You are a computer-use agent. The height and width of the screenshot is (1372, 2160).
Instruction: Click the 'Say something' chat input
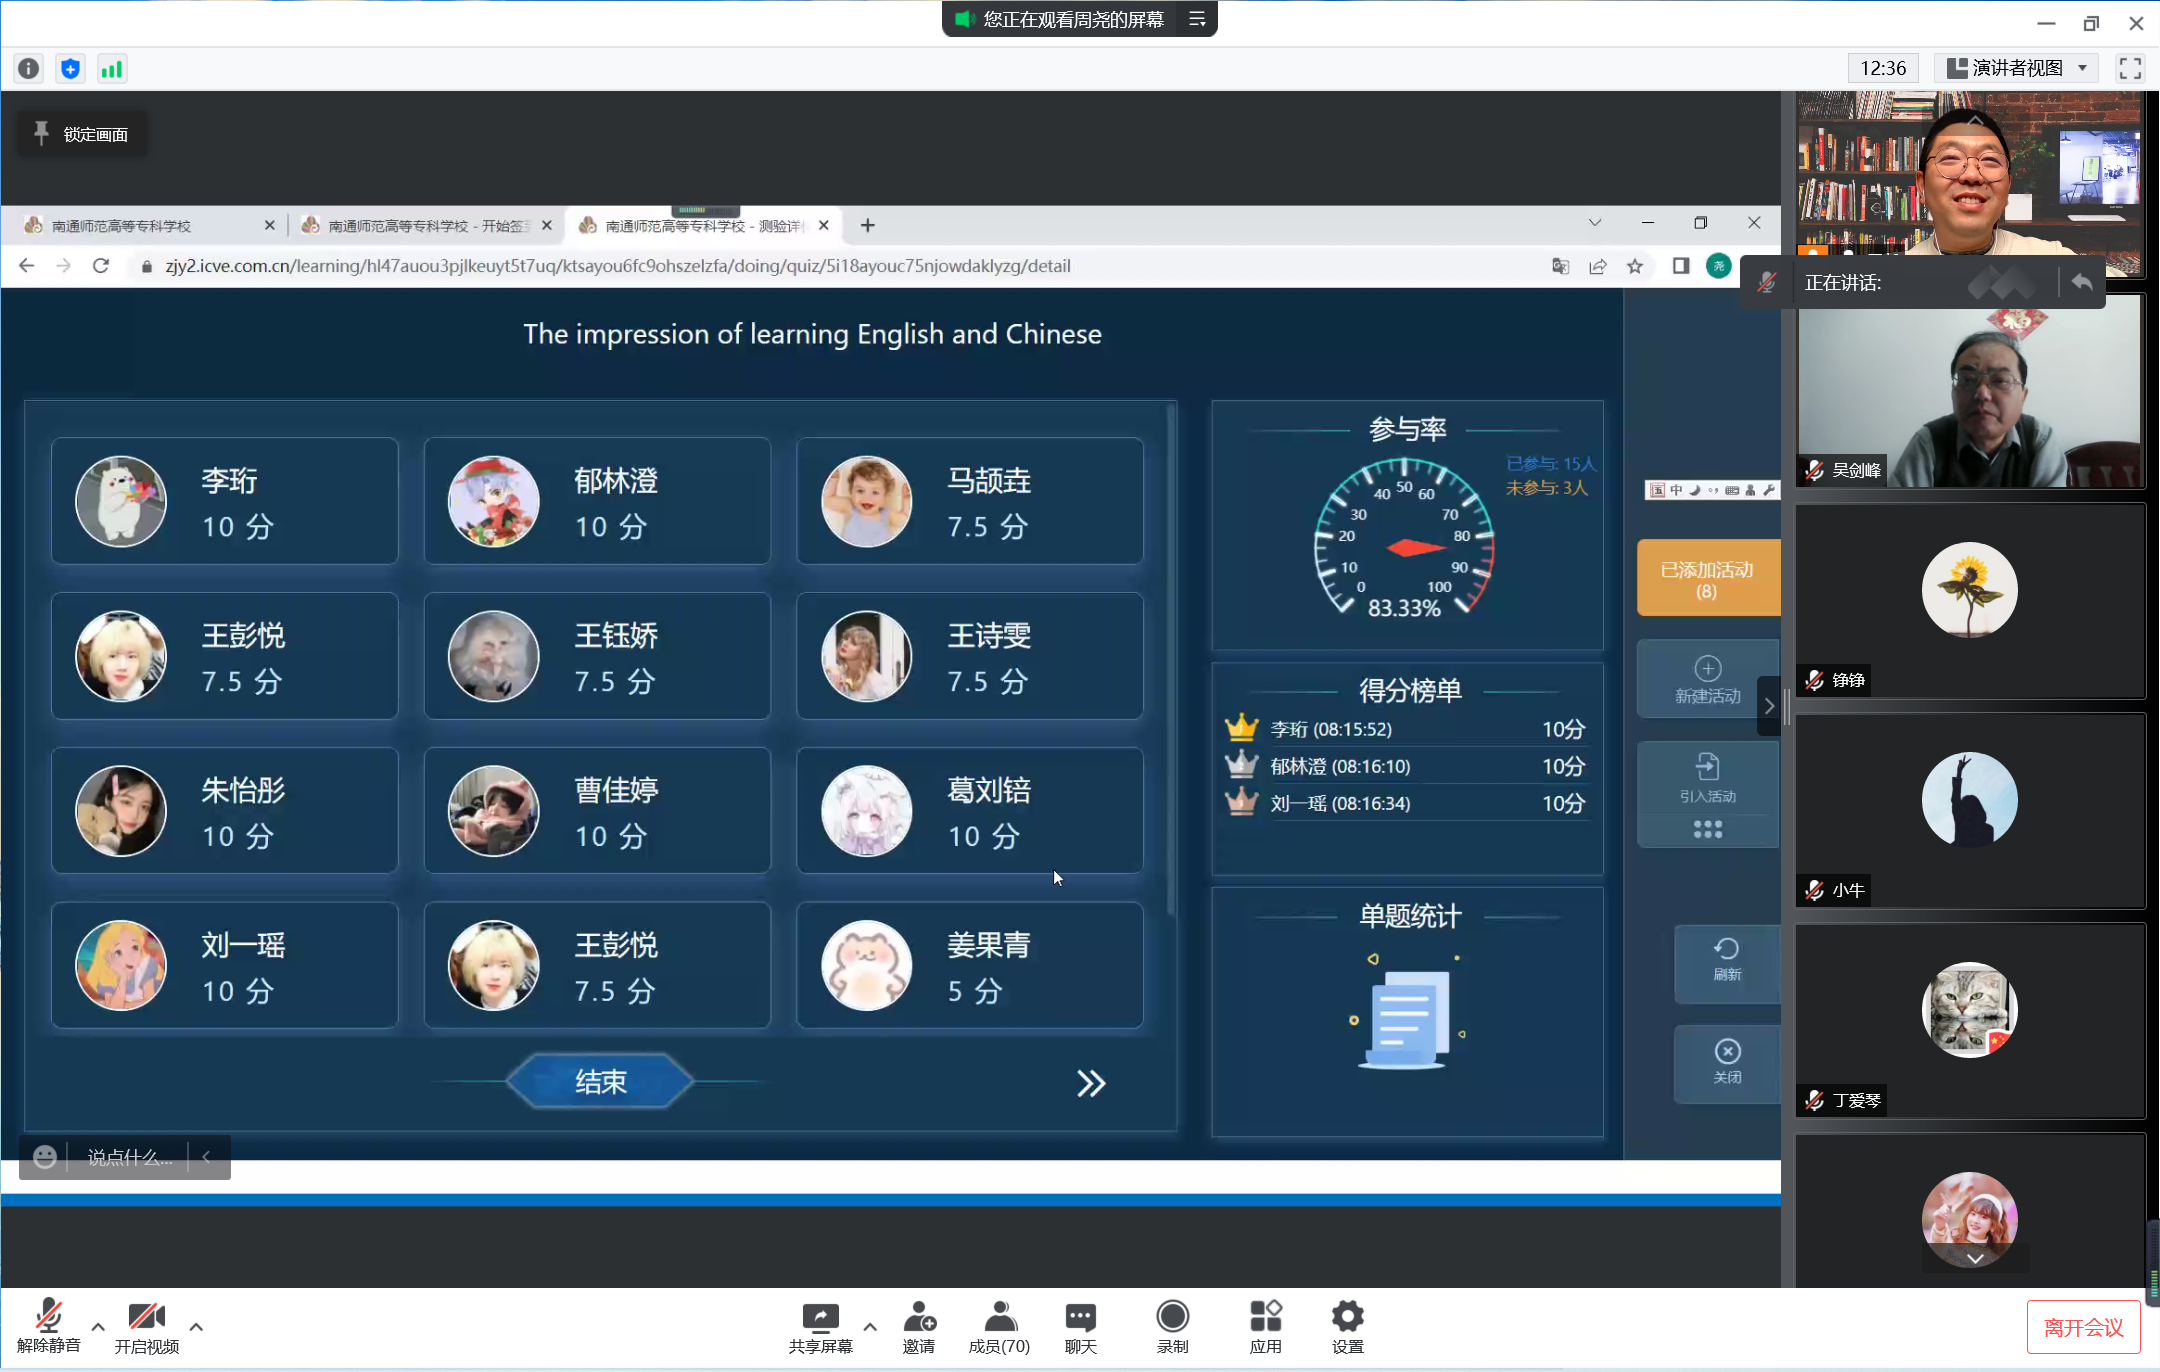130,1157
